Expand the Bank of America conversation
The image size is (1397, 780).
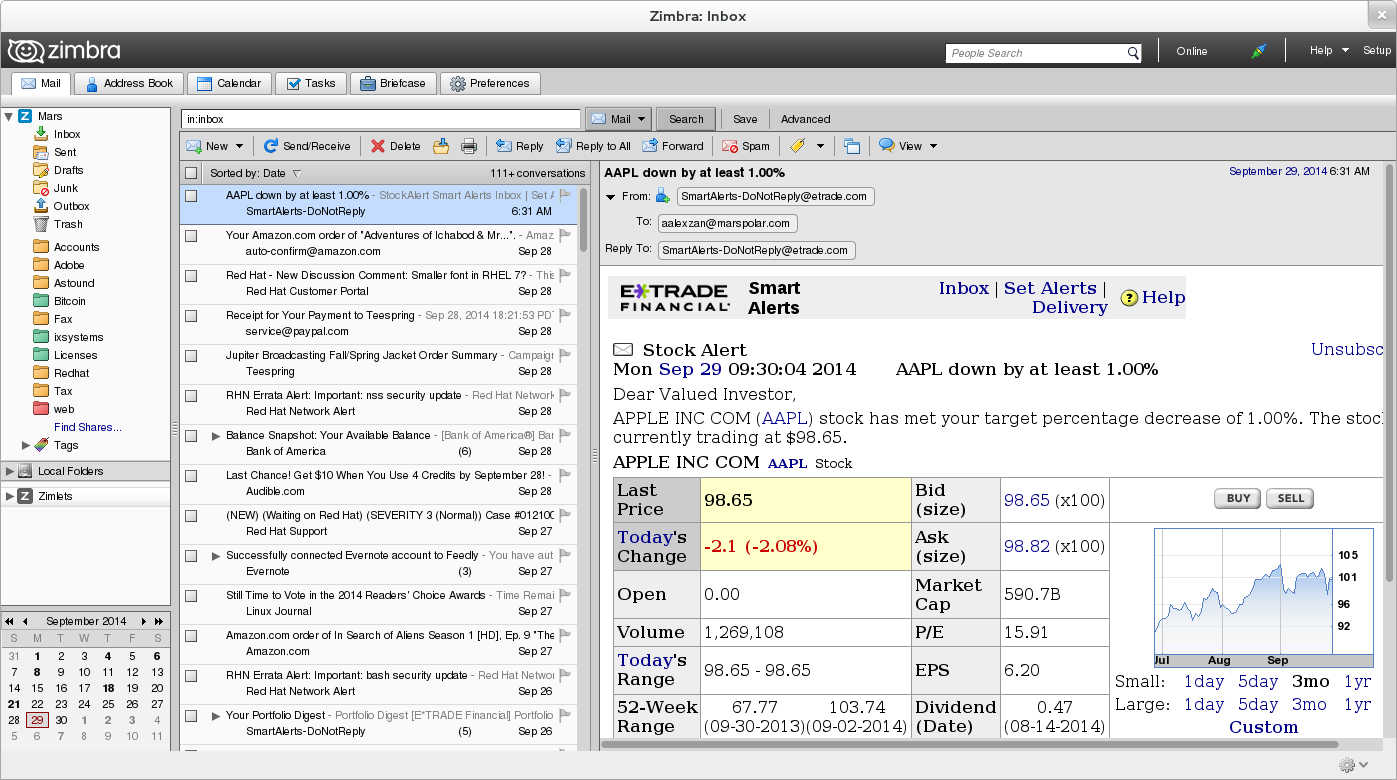(216, 436)
